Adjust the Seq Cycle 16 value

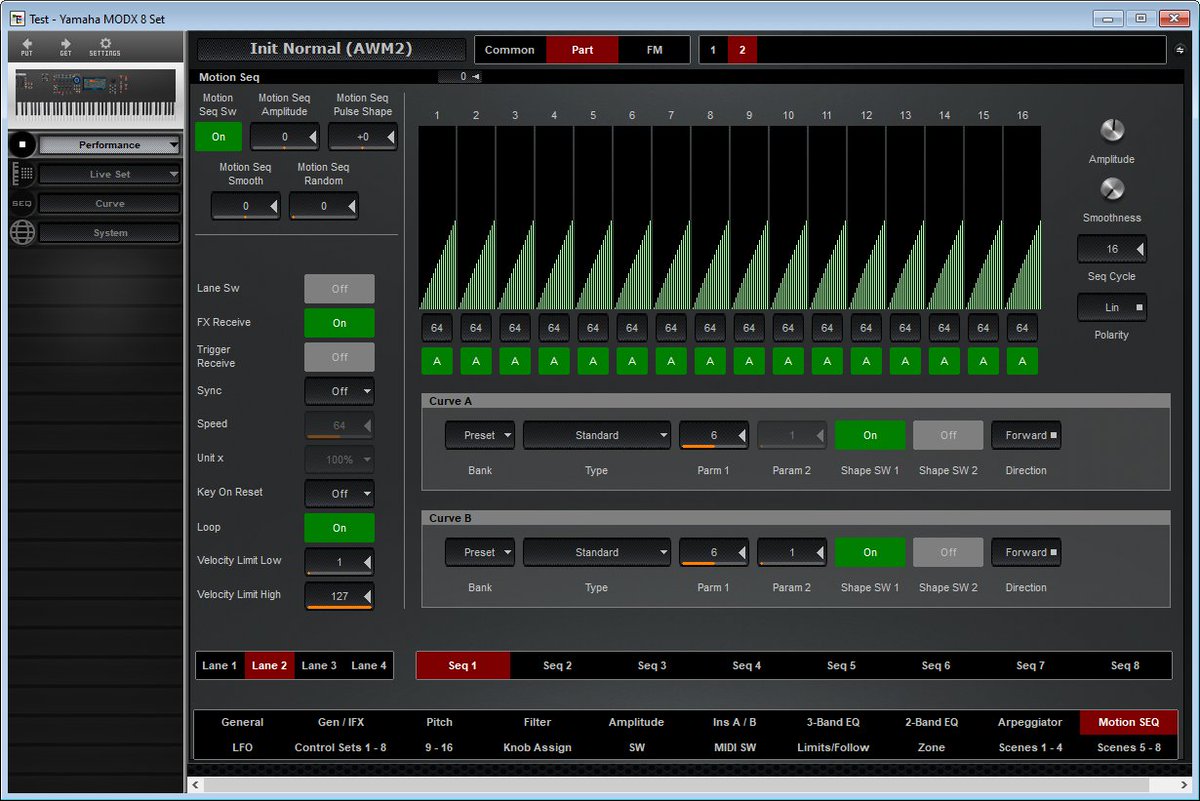(1112, 249)
